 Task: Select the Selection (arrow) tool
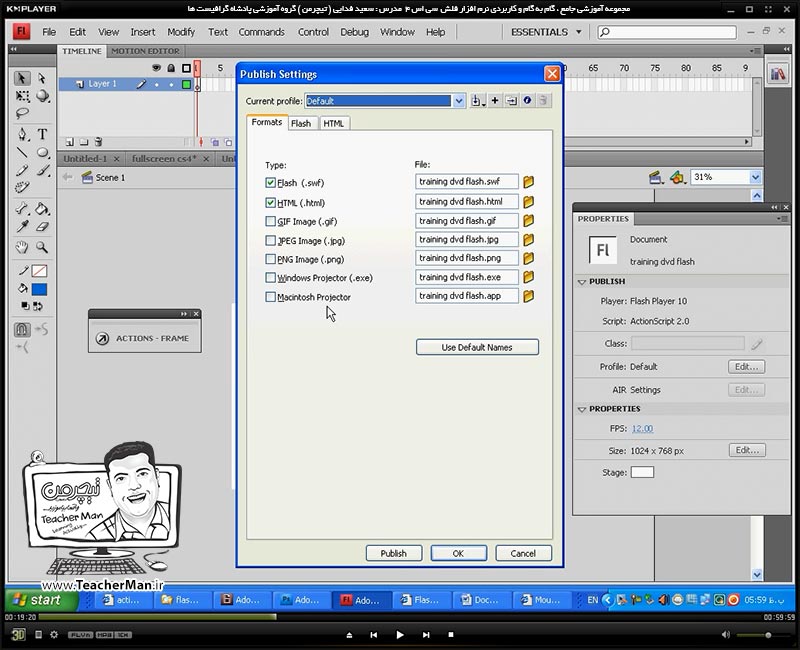22,79
